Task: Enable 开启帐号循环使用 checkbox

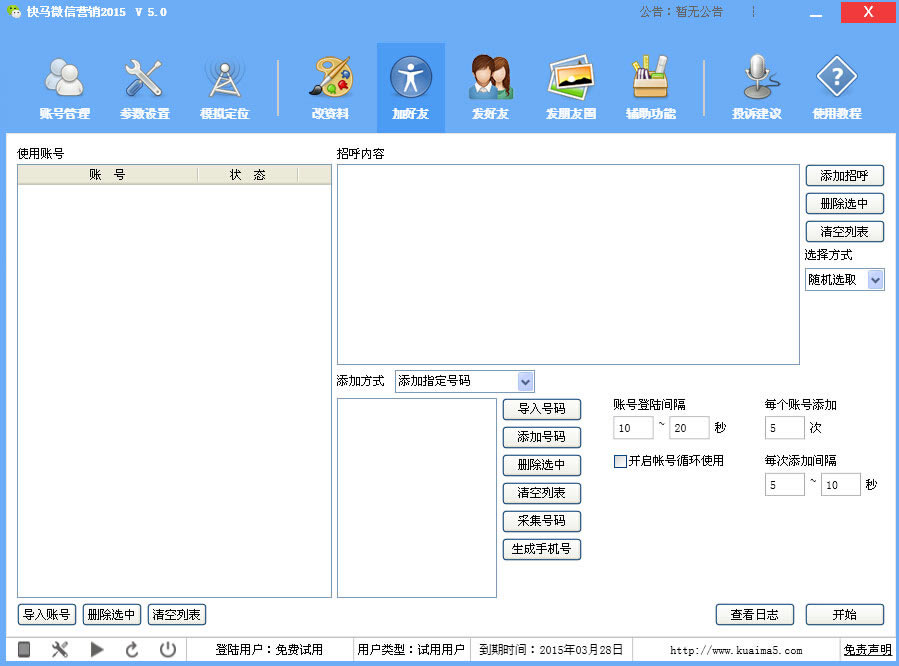Action: pyautogui.click(x=620, y=462)
